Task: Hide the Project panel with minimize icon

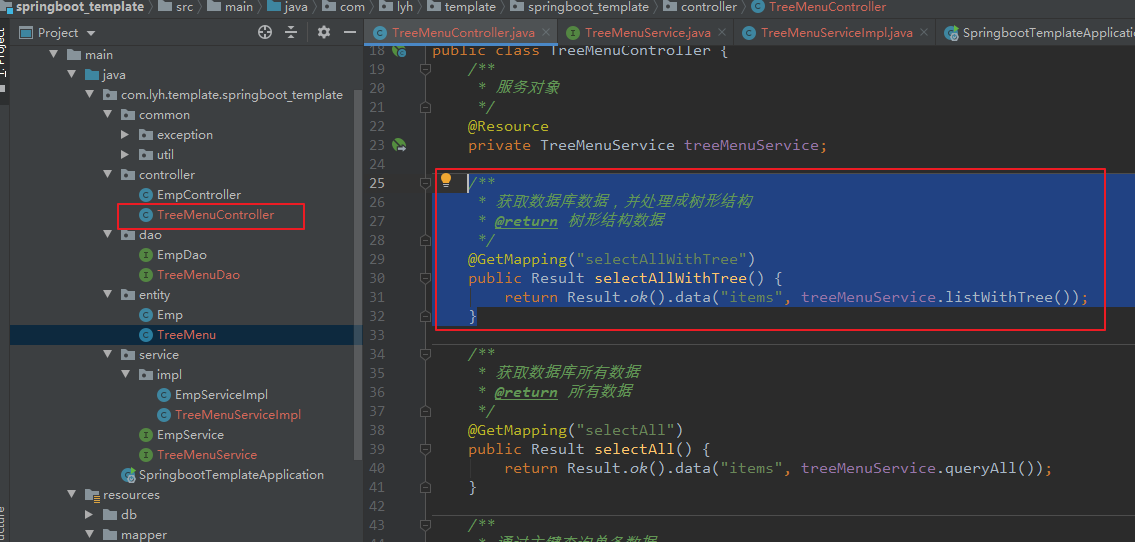Action: tap(348, 32)
